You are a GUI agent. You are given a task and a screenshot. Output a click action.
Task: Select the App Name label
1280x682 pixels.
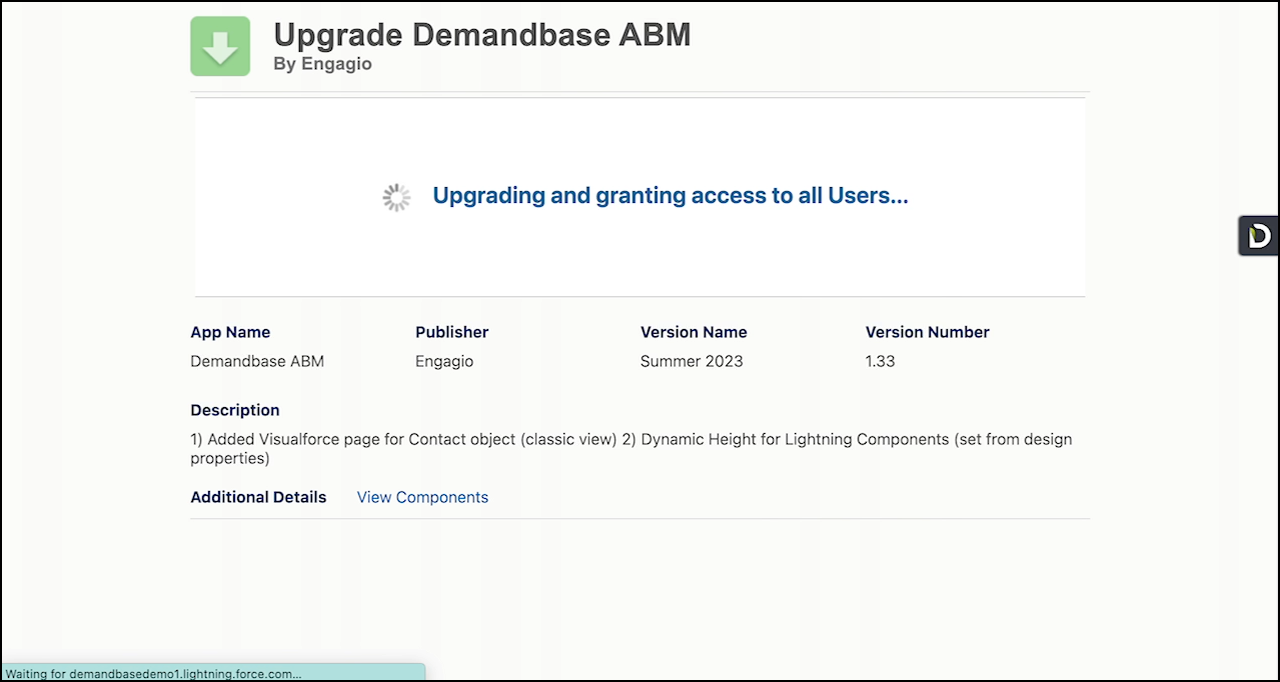tap(230, 332)
